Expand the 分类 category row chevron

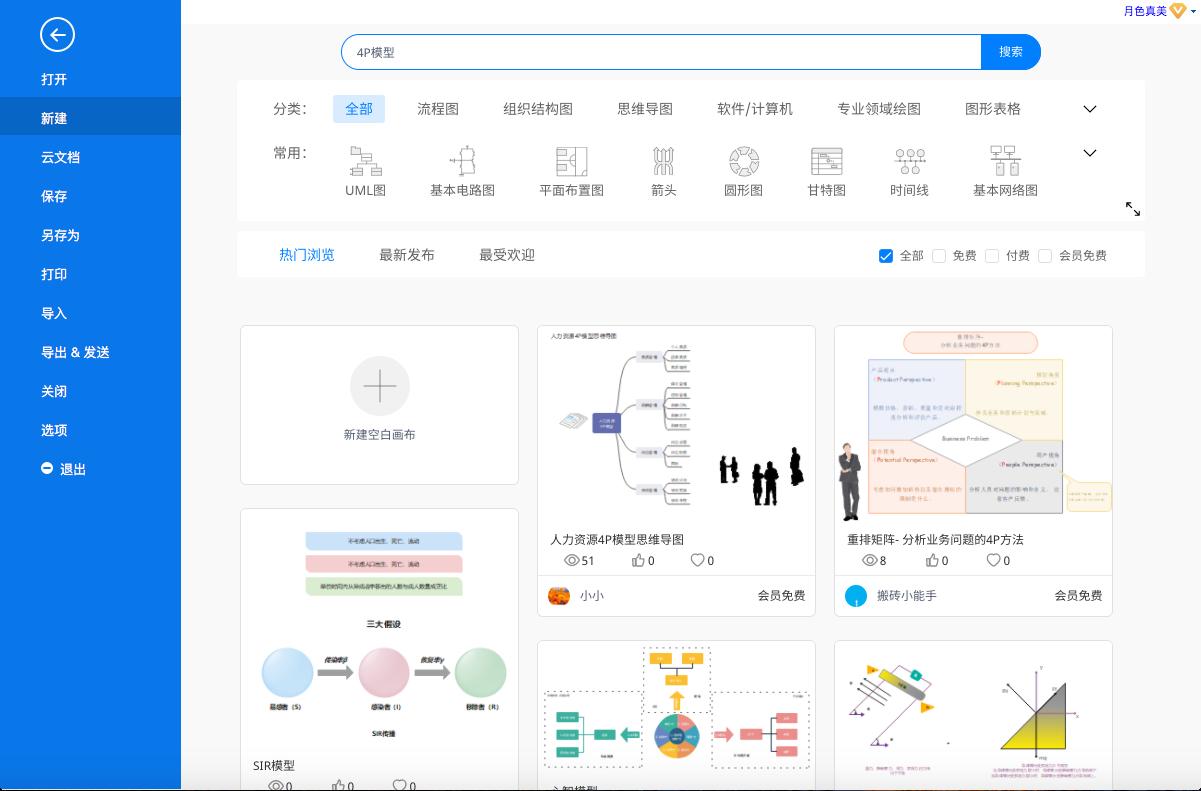click(1089, 109)
